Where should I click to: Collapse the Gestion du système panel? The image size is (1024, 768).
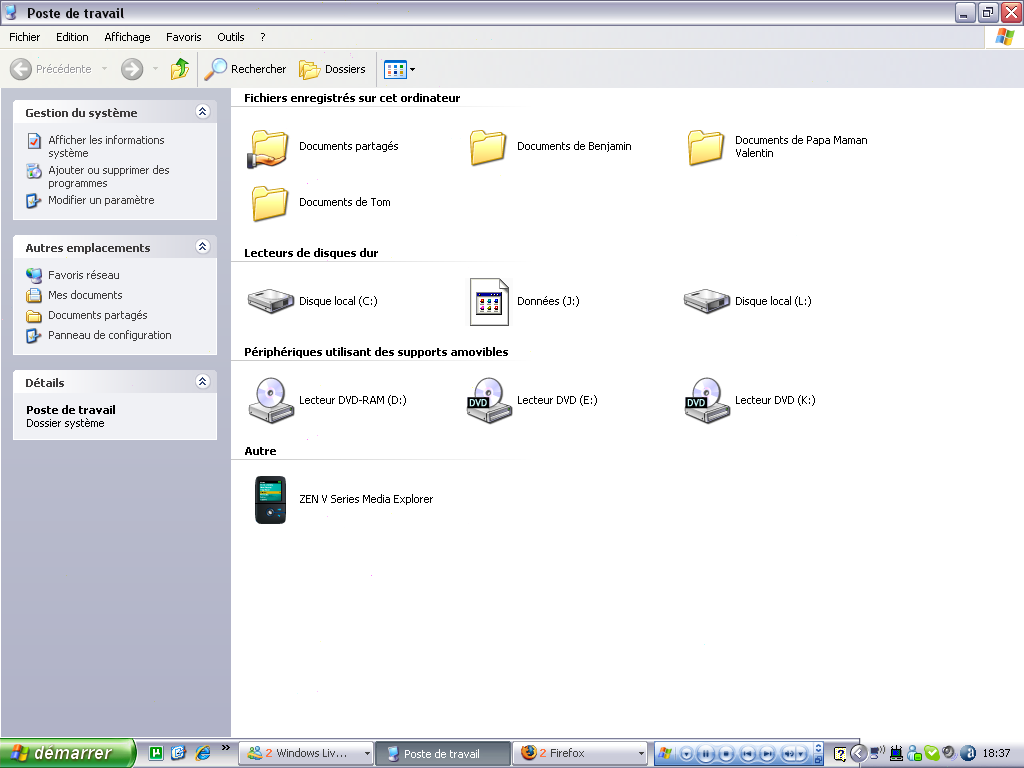coord(203,113)
